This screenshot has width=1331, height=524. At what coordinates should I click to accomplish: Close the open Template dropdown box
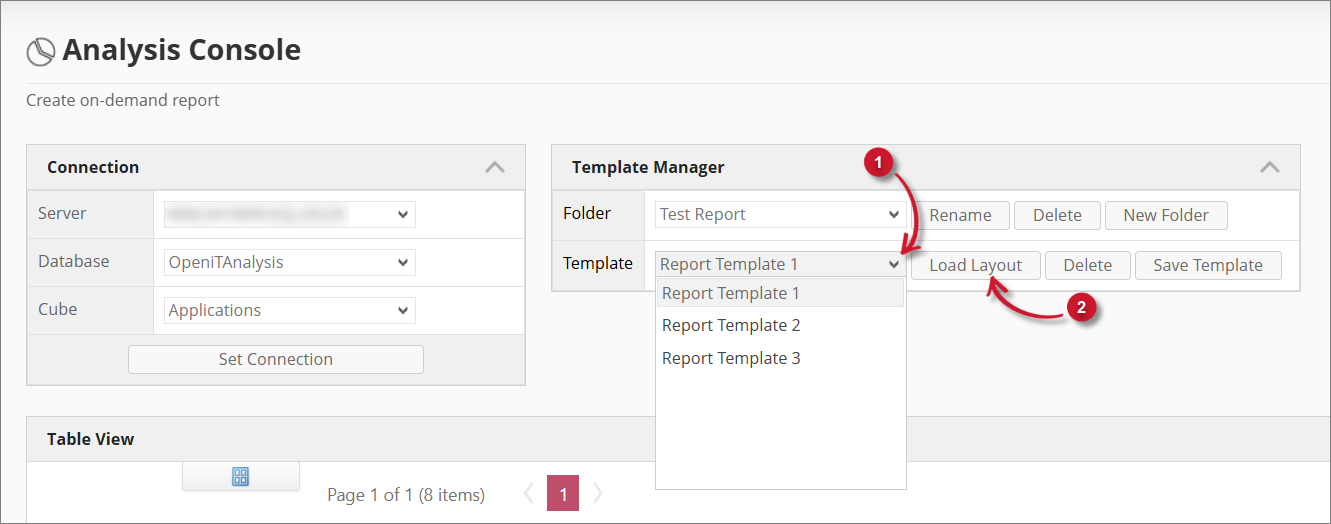pos(780,264)
